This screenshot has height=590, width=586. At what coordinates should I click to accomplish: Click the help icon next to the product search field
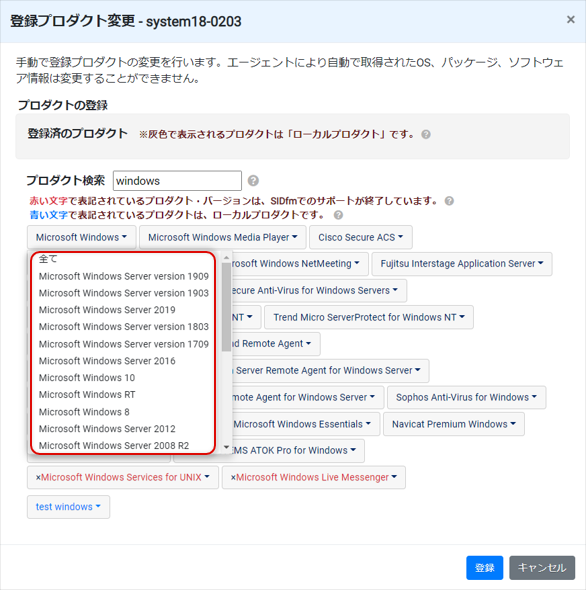253,181
